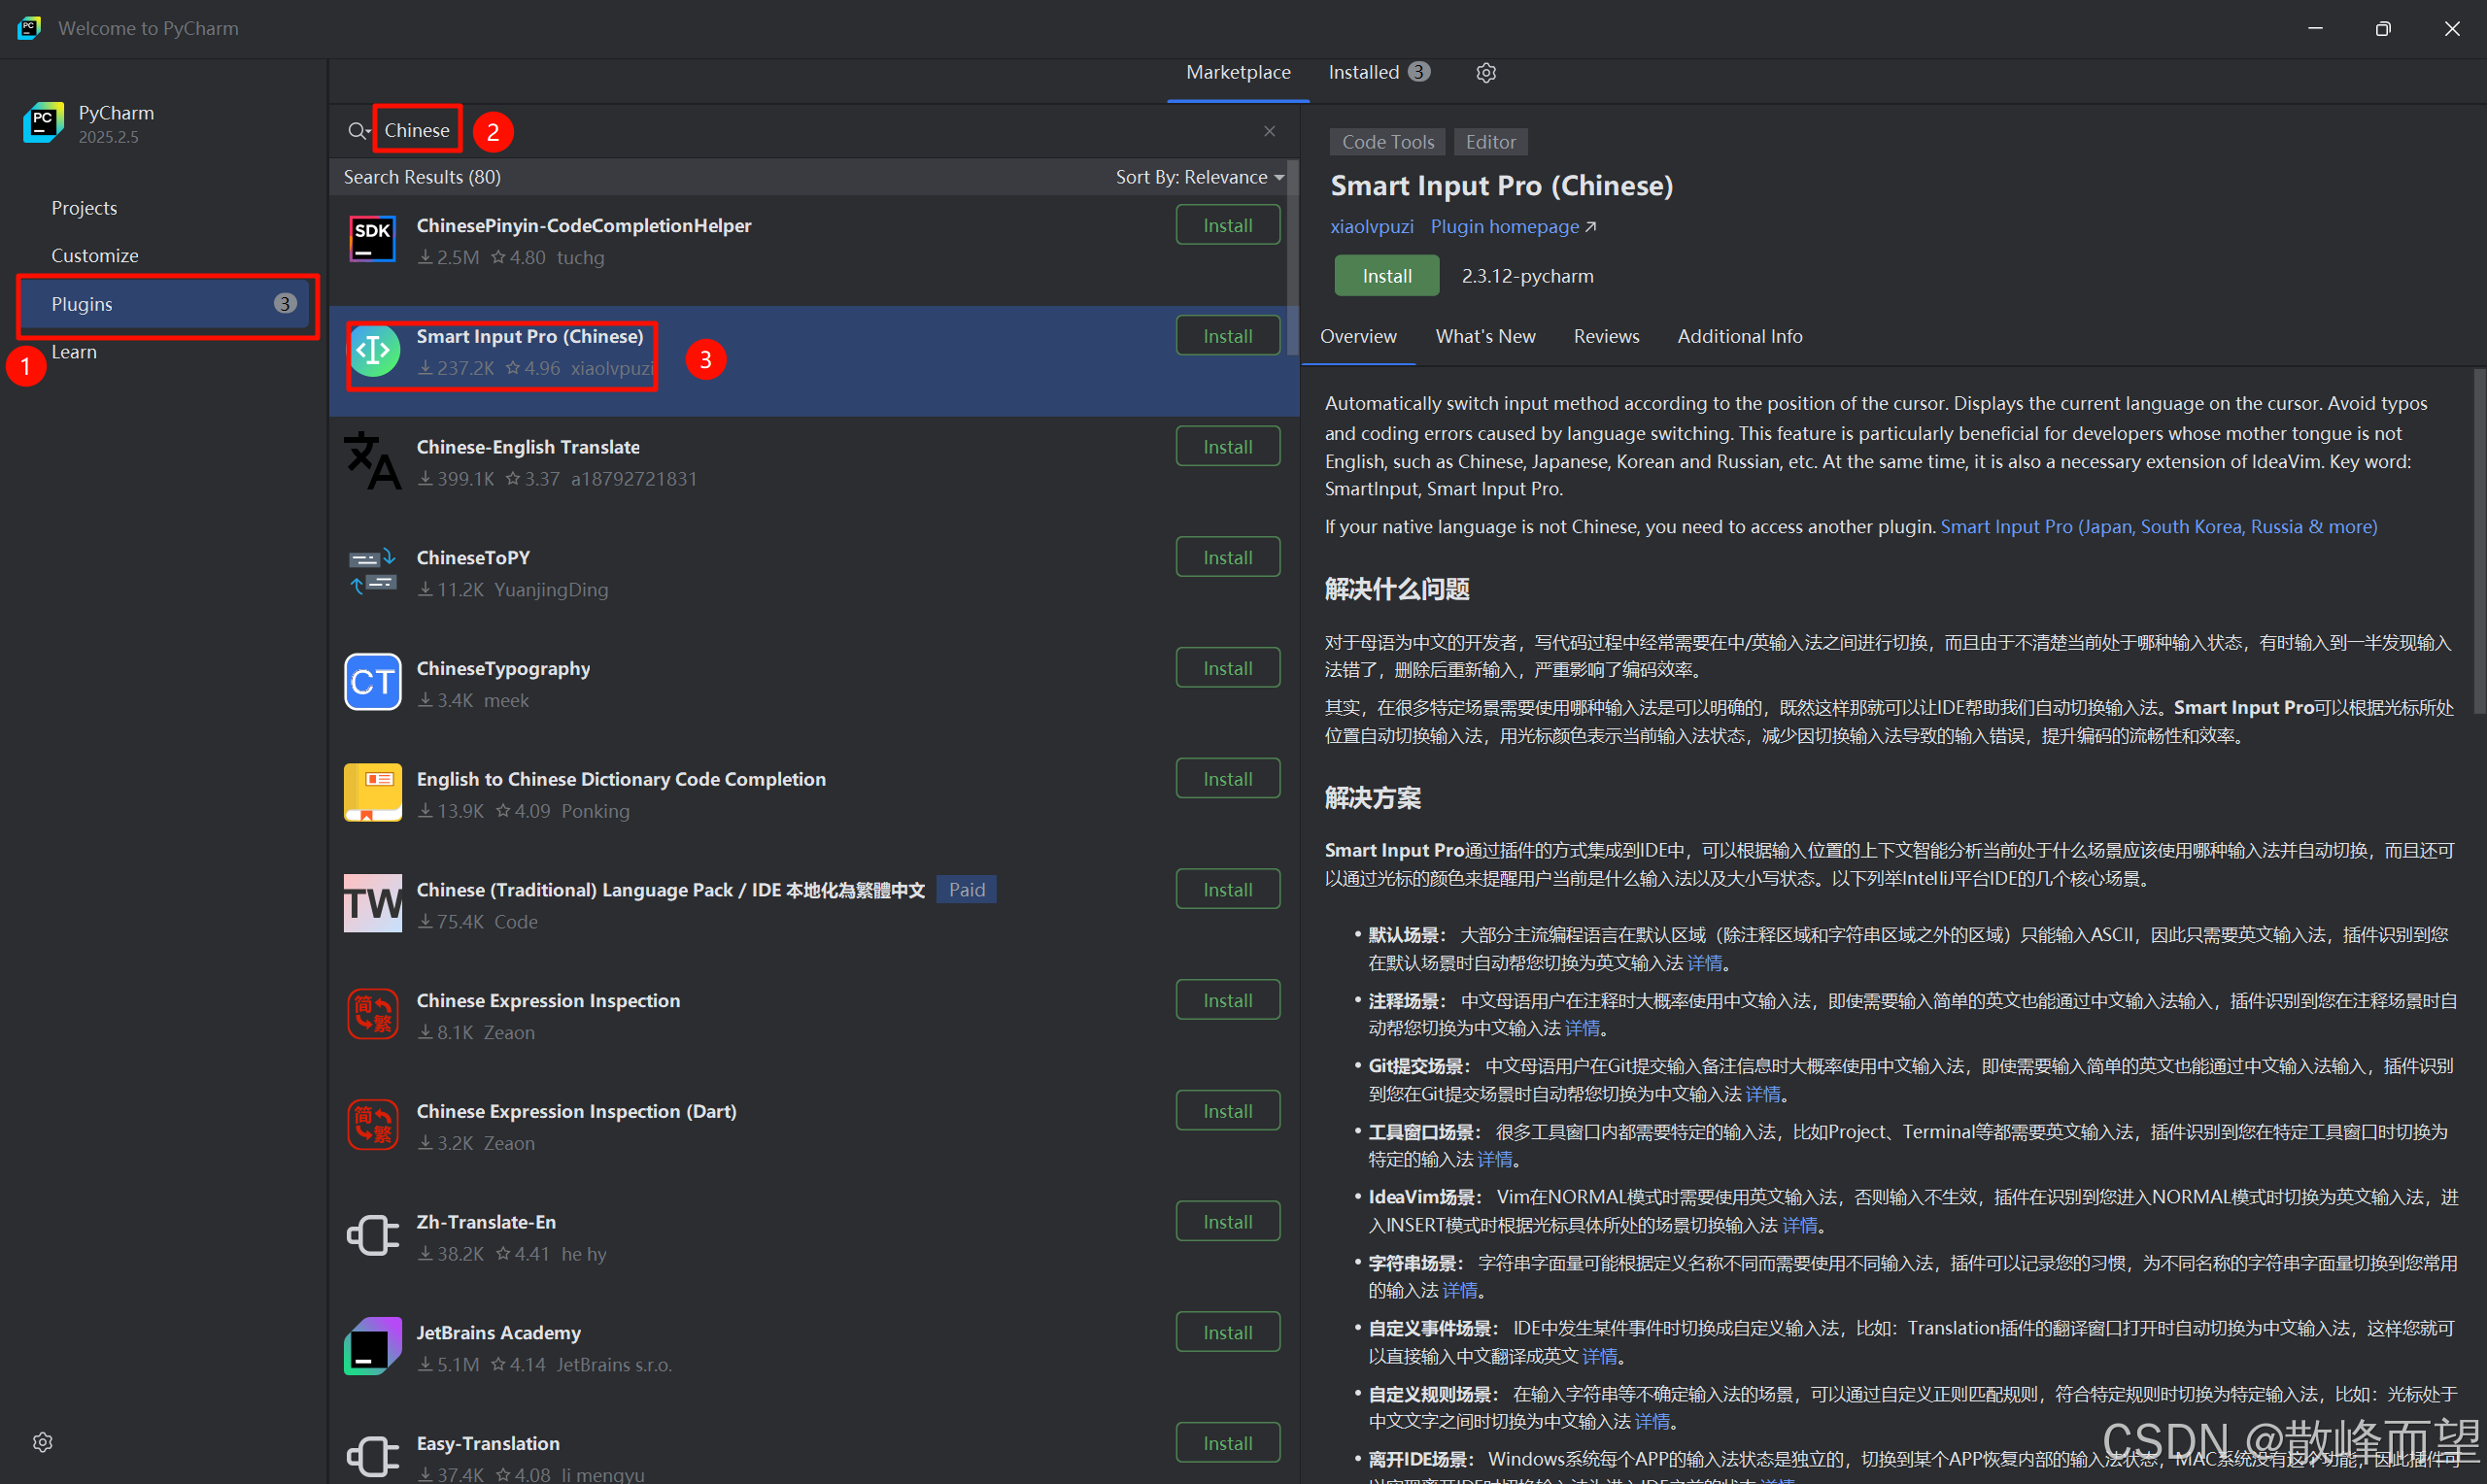2487x1484 pixels.
Task: Click the ChineseToPY plugin icon
Action: (372, 572)
